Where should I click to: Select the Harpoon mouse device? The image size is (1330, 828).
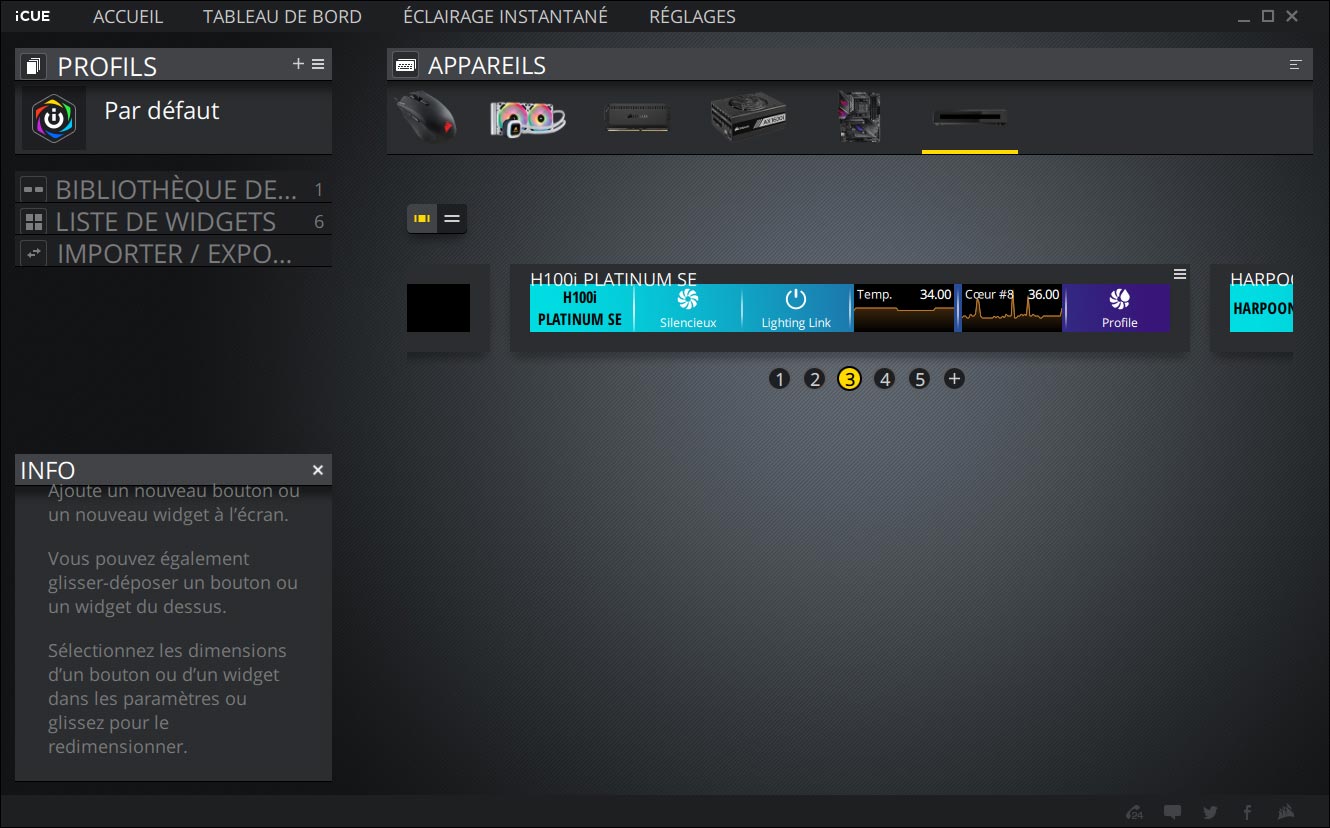click(x=426, y=118)
